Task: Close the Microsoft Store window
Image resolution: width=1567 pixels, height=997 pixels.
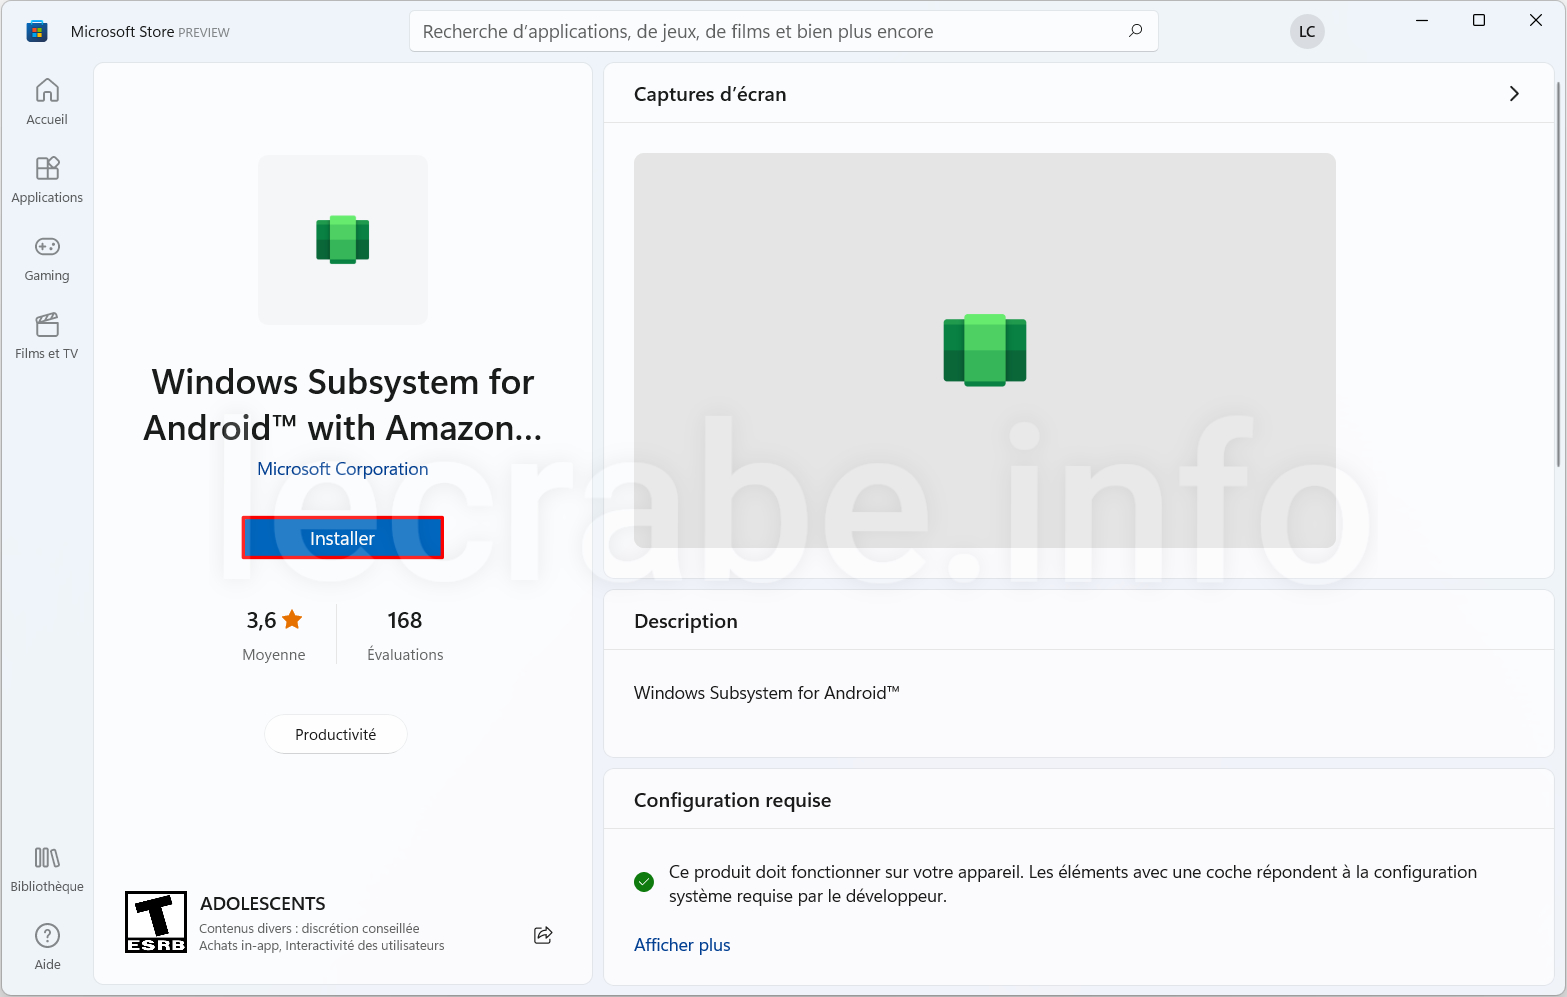Action: pos(1536,20)
